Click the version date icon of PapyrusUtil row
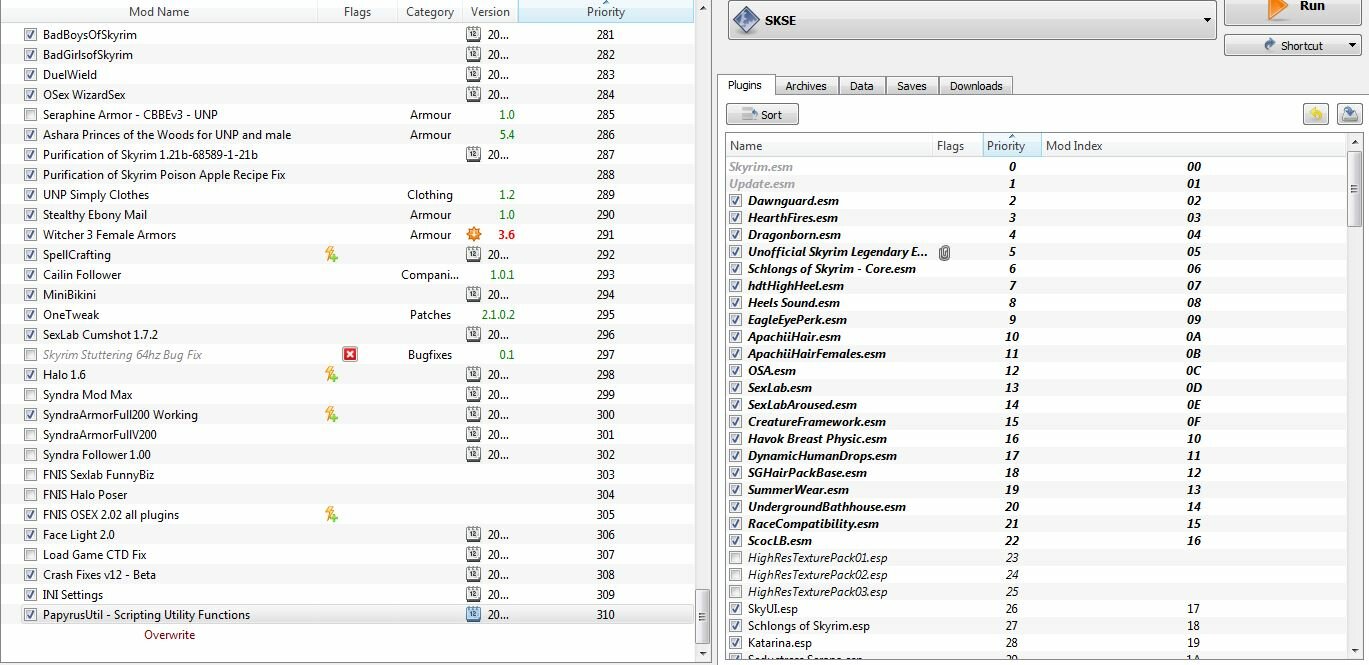 473,614
